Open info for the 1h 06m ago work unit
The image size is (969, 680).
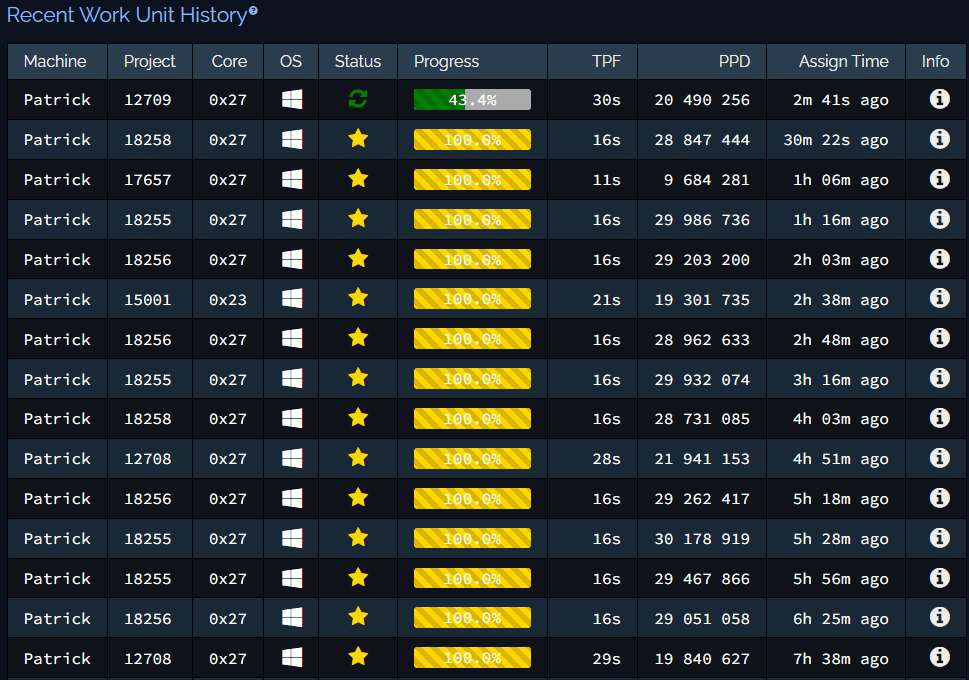pyautogui.click(x=939, y=179)
